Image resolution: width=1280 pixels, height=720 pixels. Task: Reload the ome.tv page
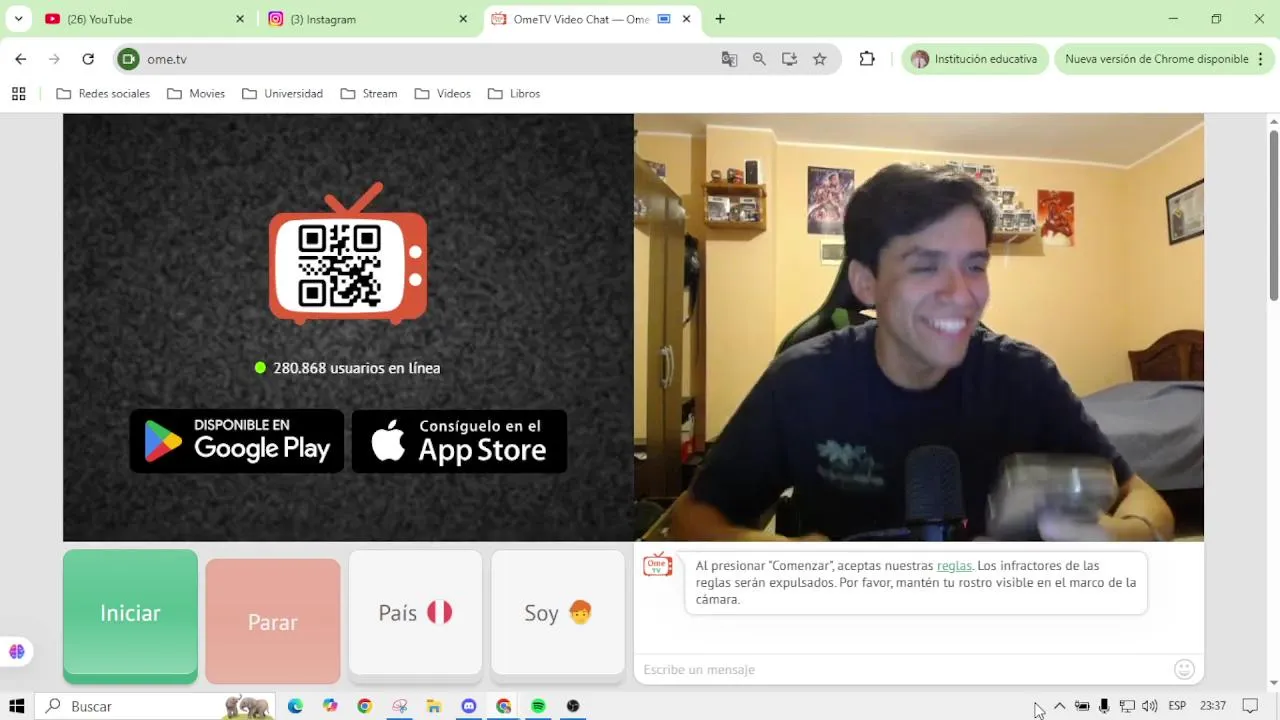click(x=88, y=59)
